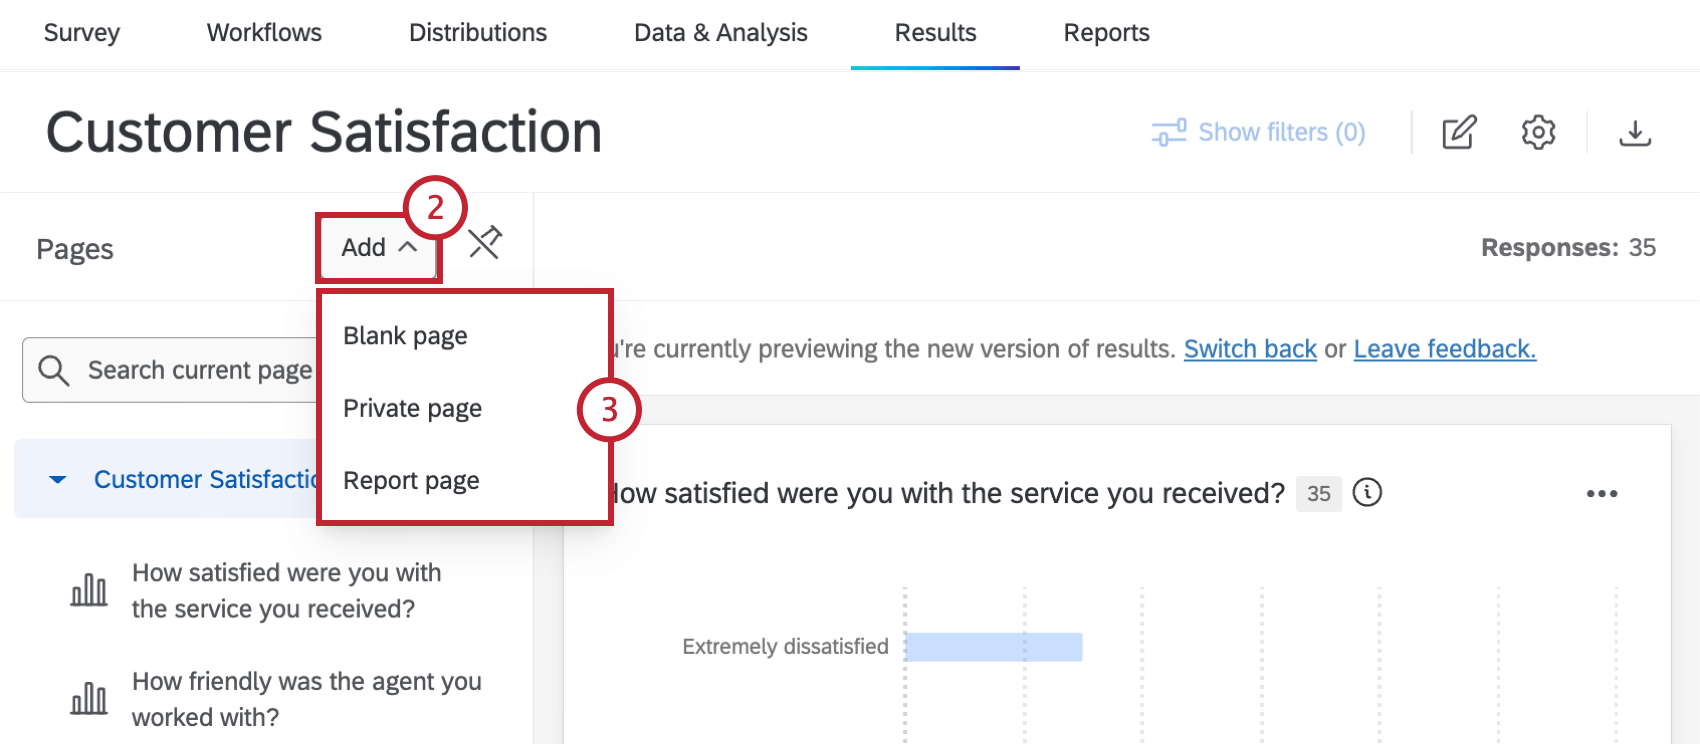Open the three-dot chart options menu

pos(1602,493)
